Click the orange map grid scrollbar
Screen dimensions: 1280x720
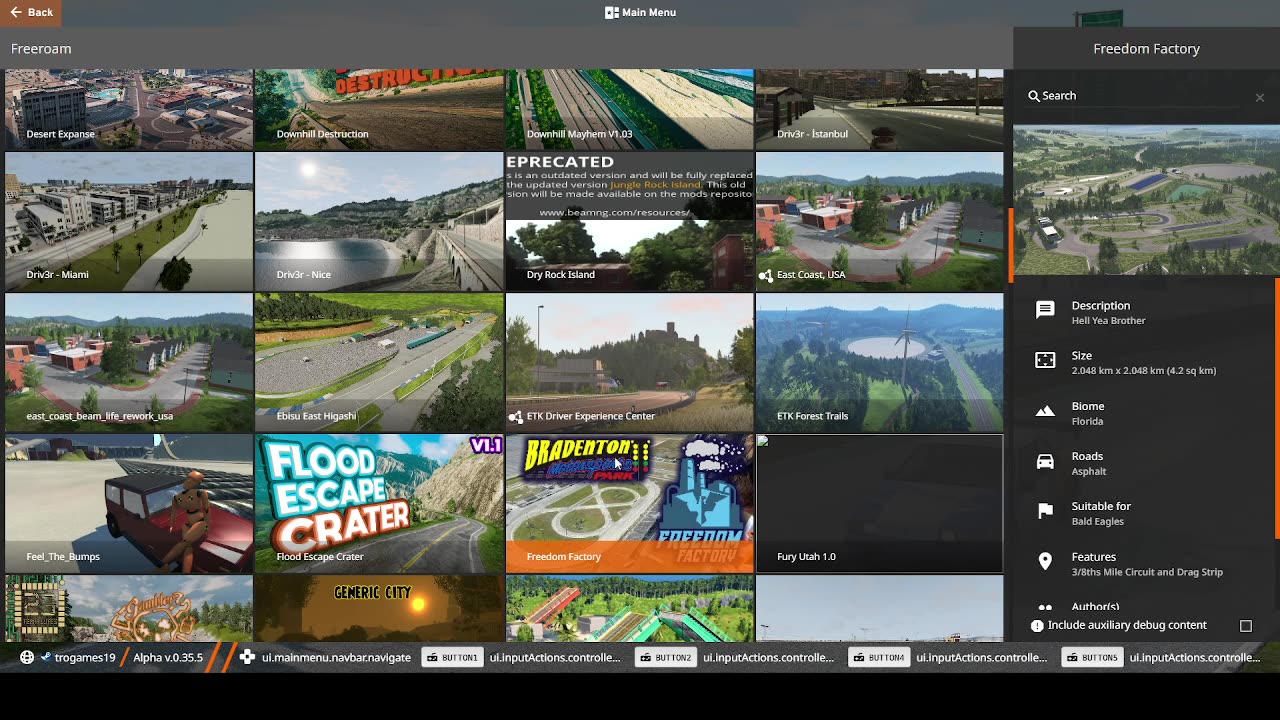(x=1010, y=244)
